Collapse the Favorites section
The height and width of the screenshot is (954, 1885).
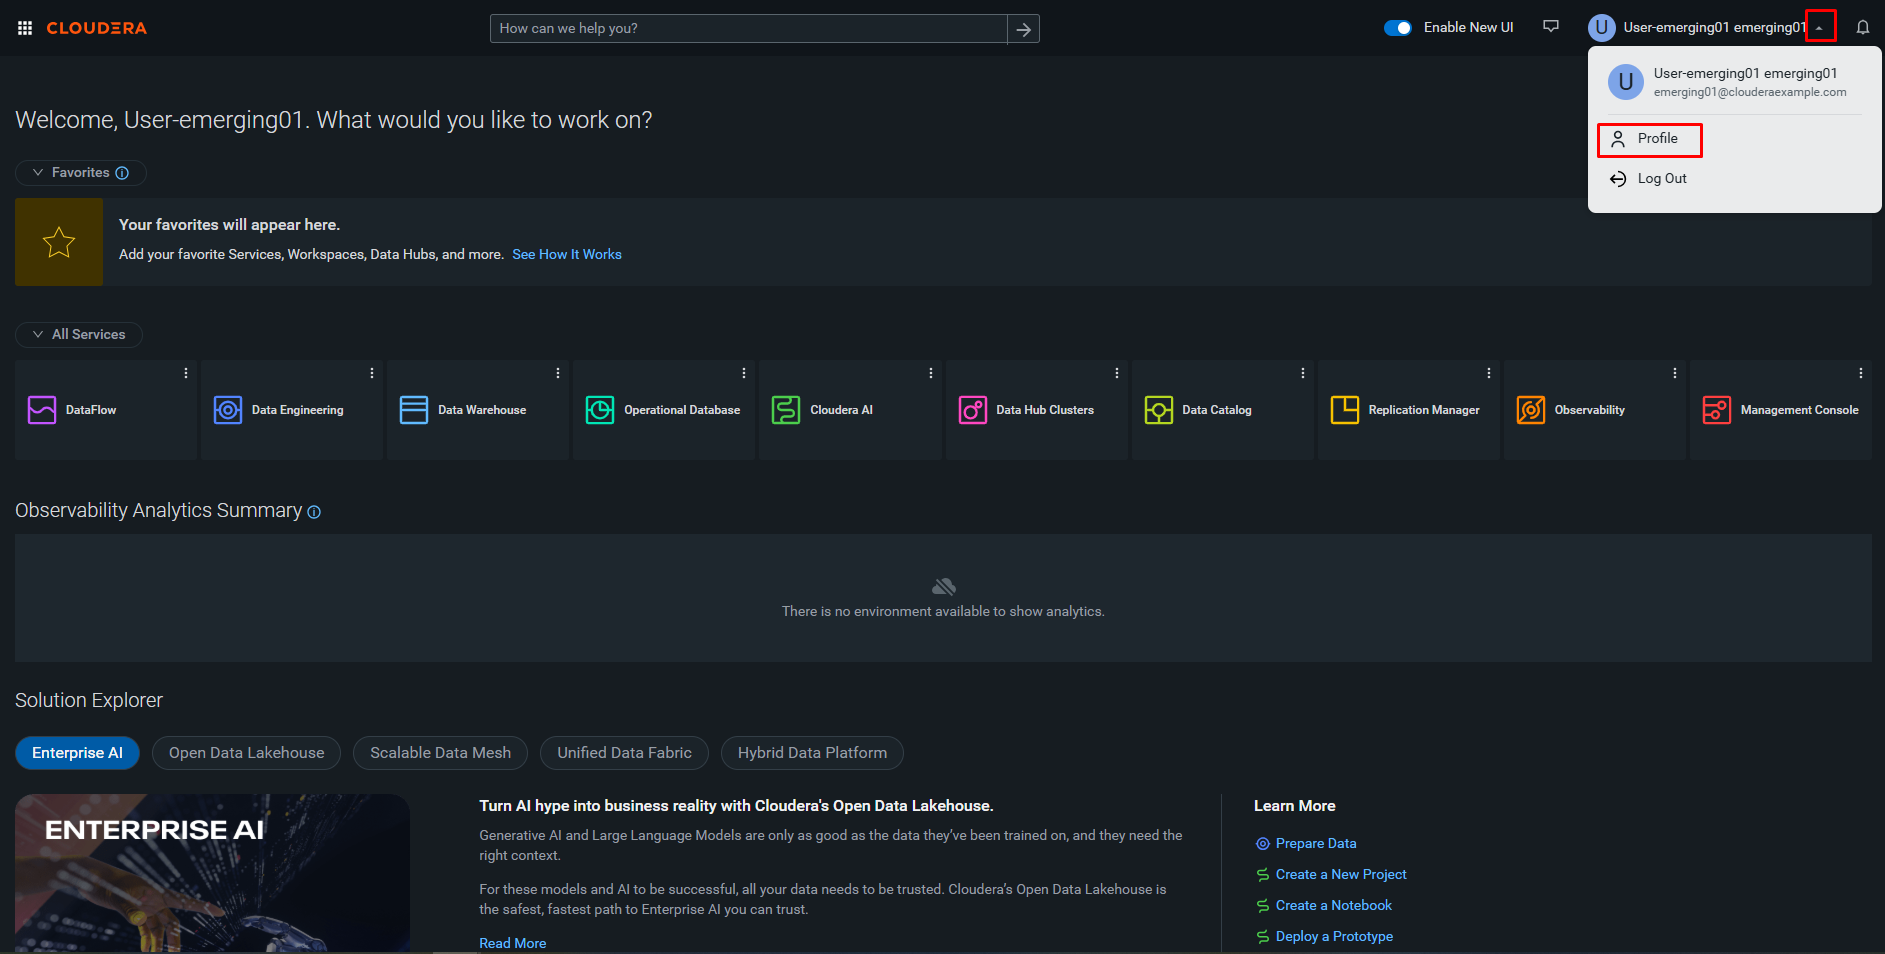click(80, 173)
